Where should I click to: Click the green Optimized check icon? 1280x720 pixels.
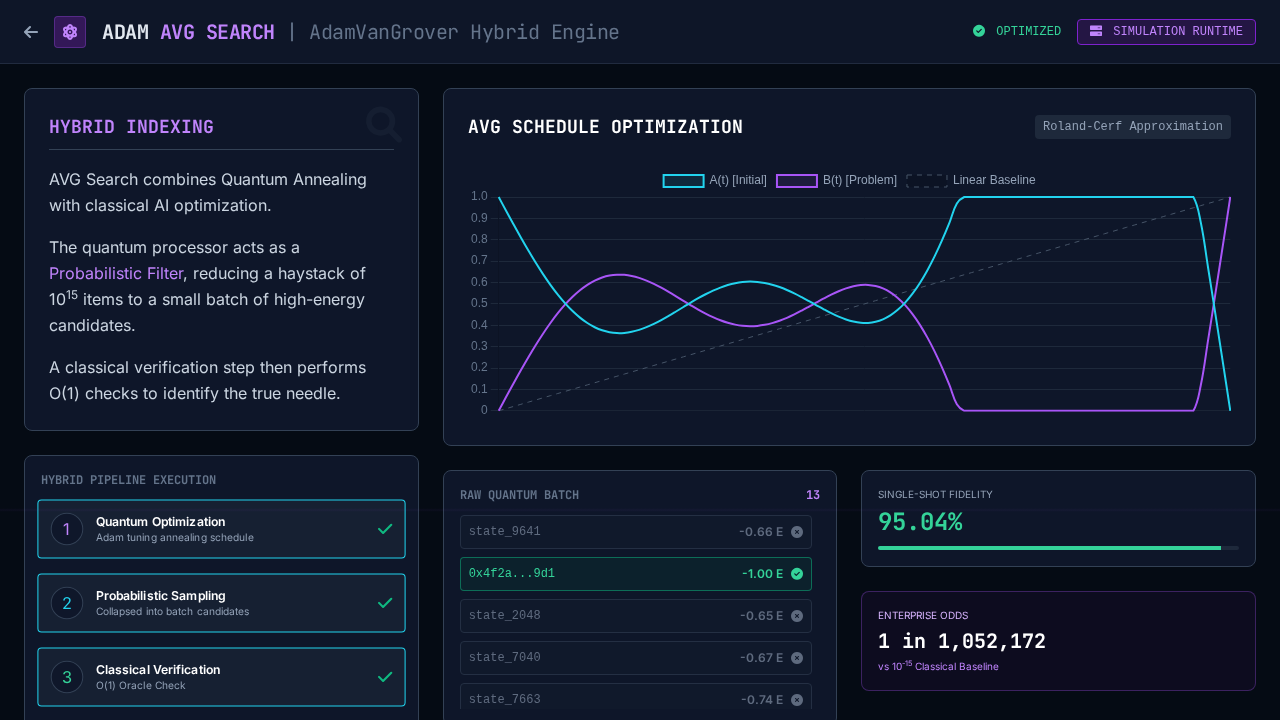979,31
